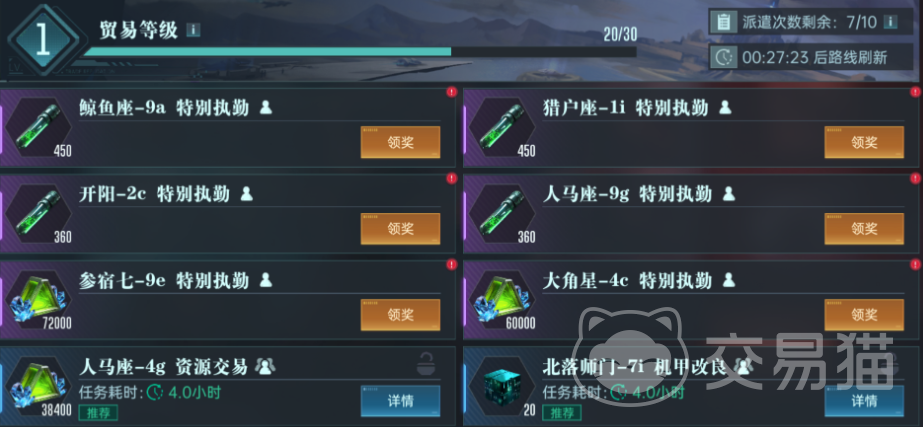923x427 pixels.
Task: Open trade level info icon
Action: click(193, 30)
